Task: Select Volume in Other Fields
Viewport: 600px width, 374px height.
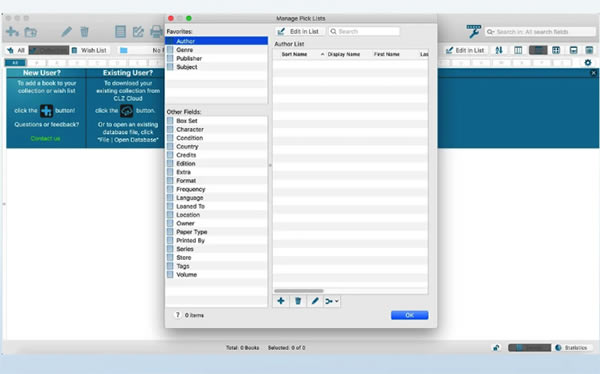Action: click(217, 275)
